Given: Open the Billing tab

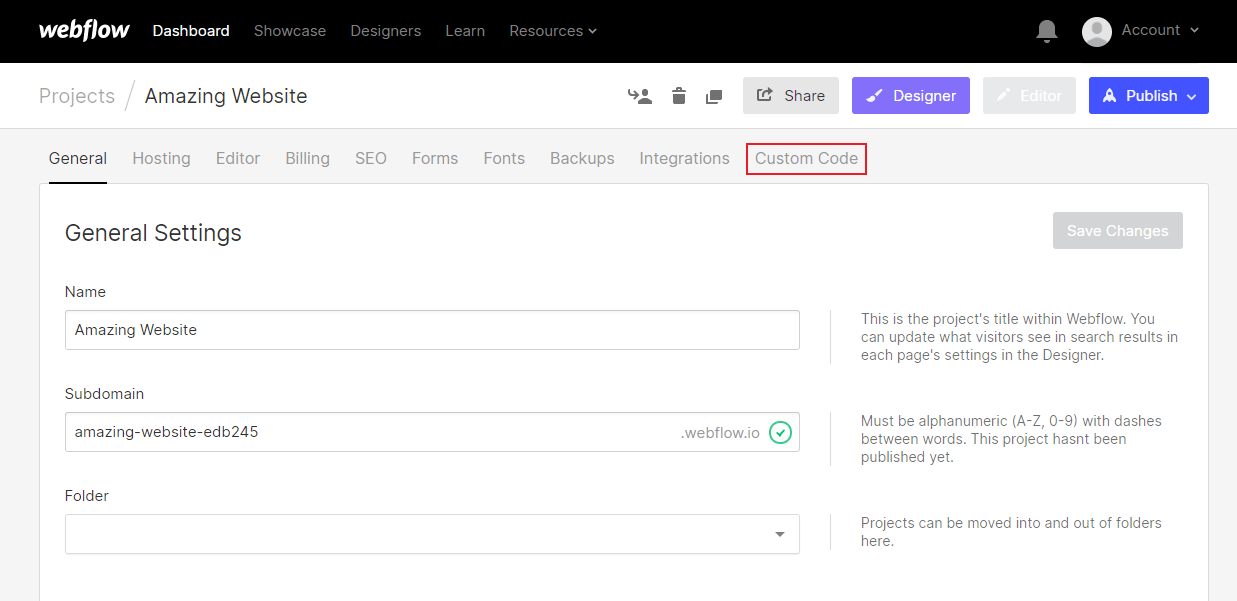Looking at the screenshot, I should pos(307,158).
